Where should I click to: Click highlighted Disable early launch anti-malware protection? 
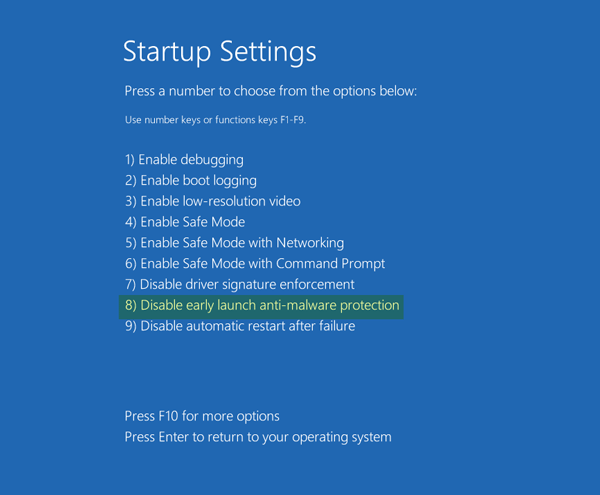[262, 305]
